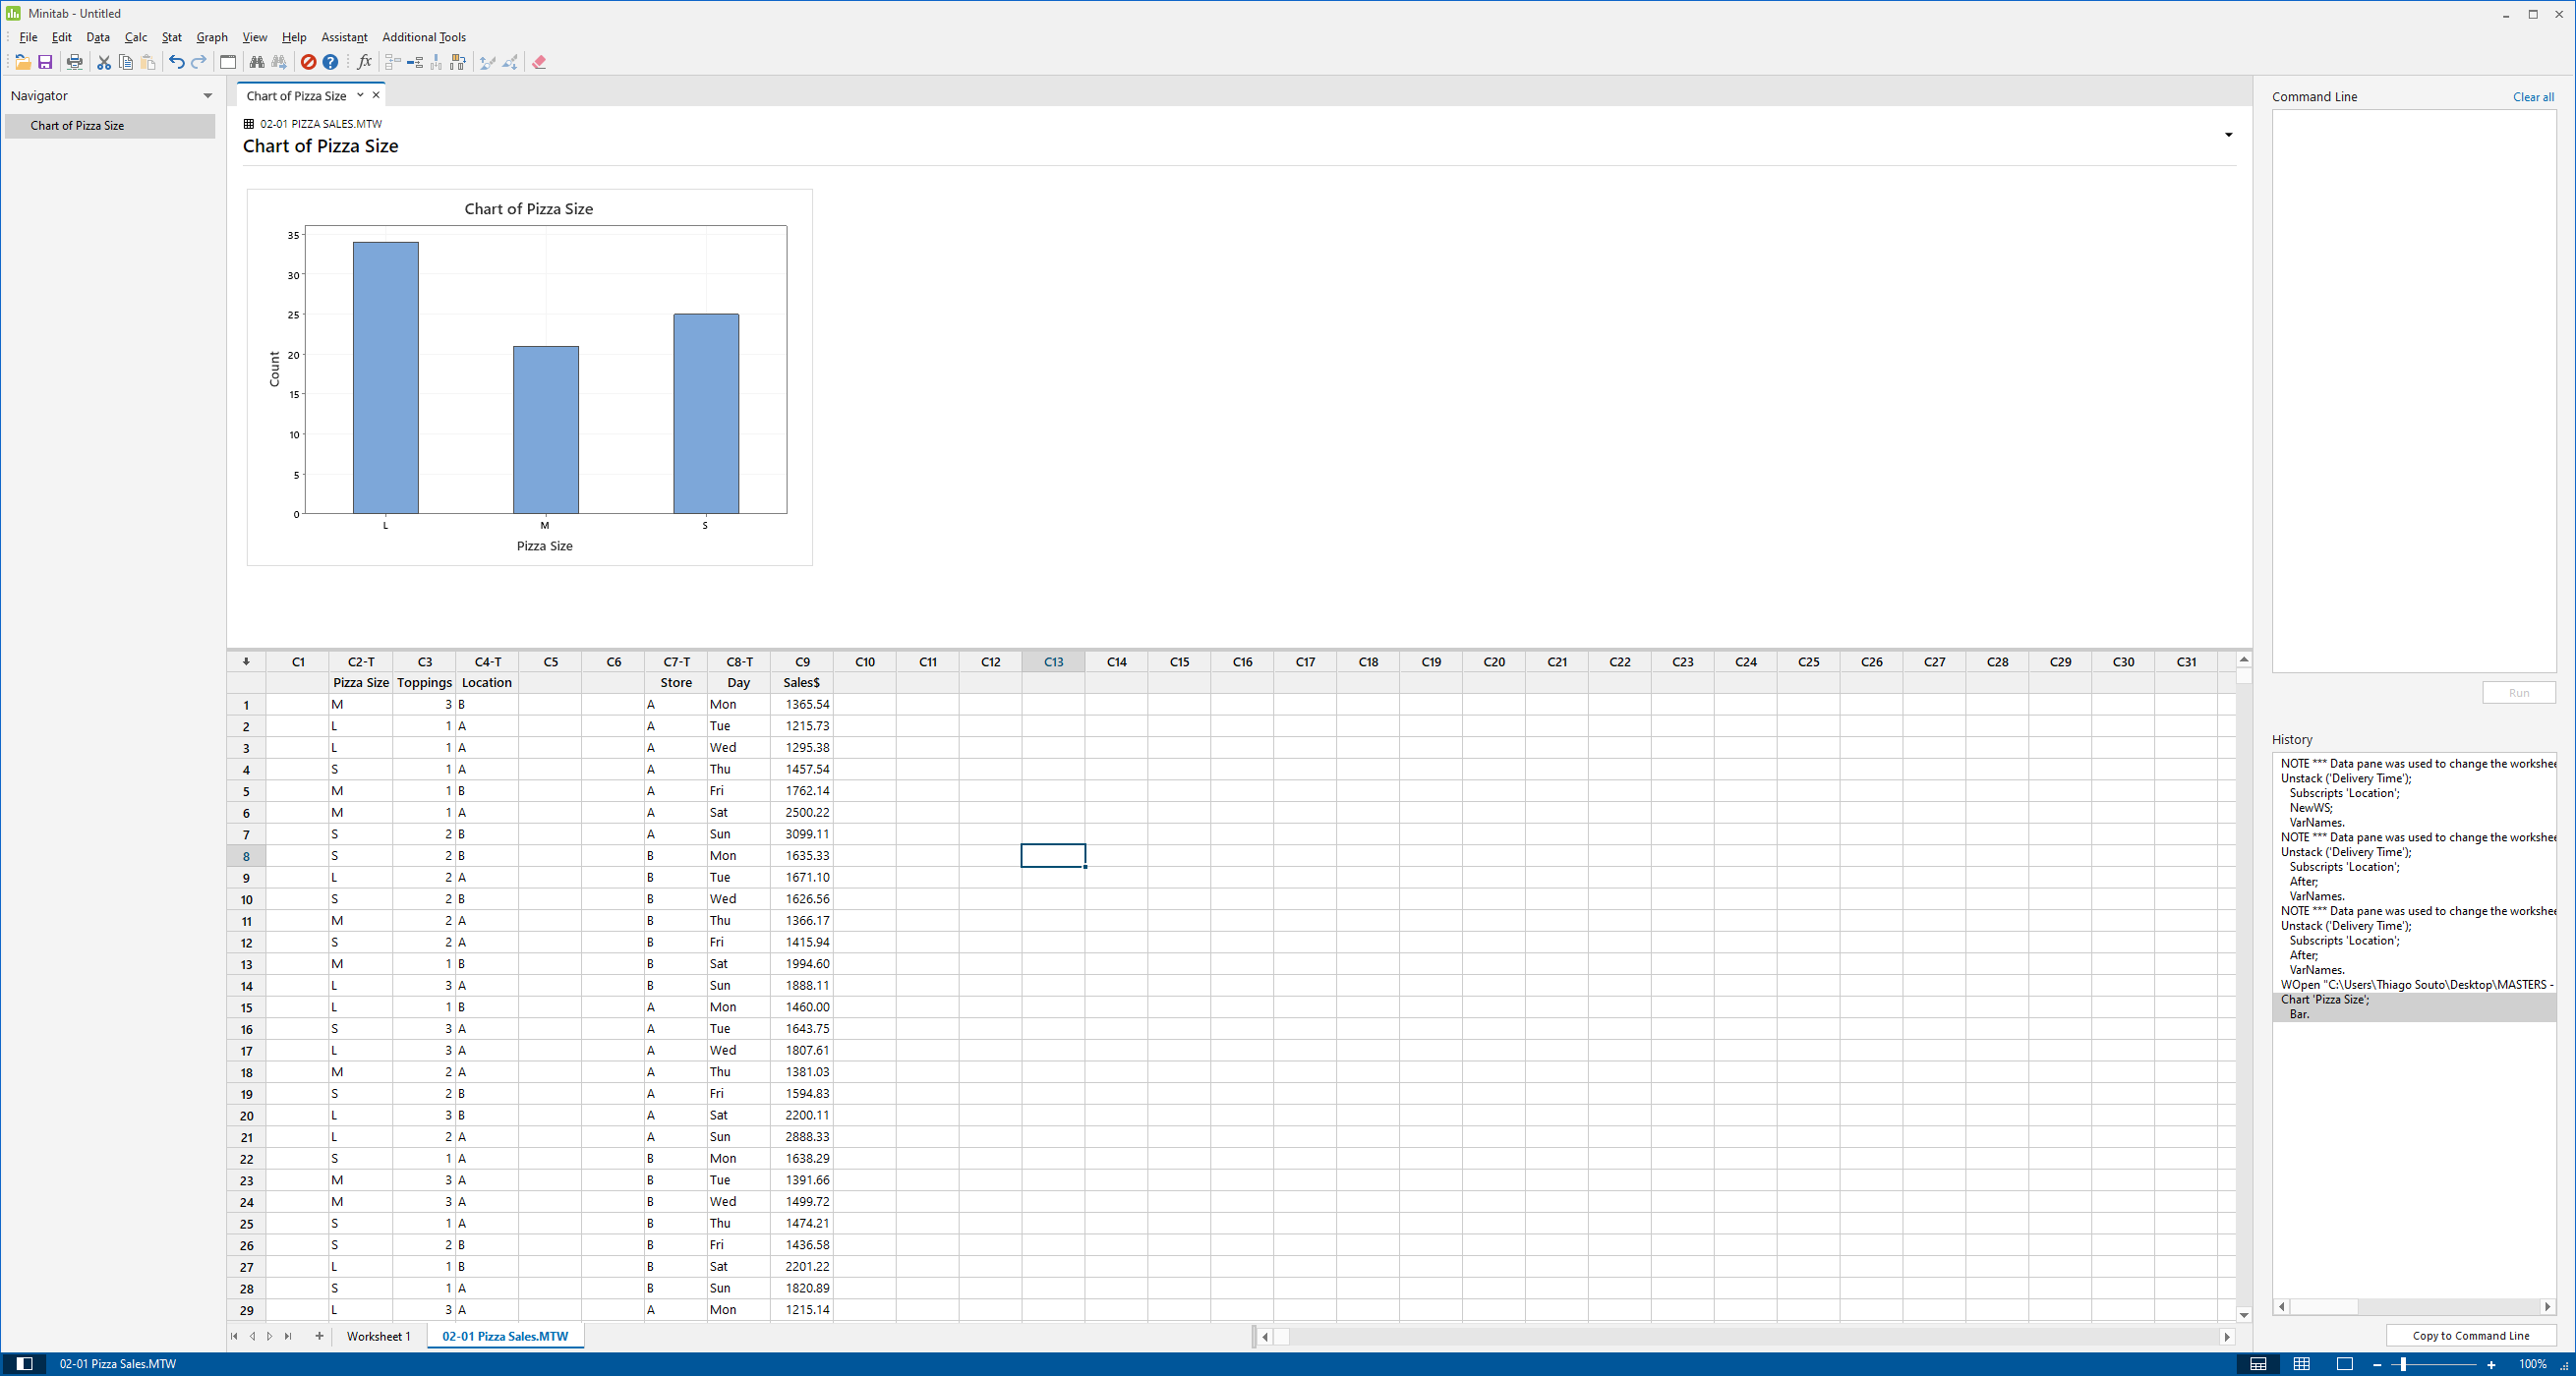
Task: Select Chart of Pizza Size in Navigator
Action: coord(110,126)
